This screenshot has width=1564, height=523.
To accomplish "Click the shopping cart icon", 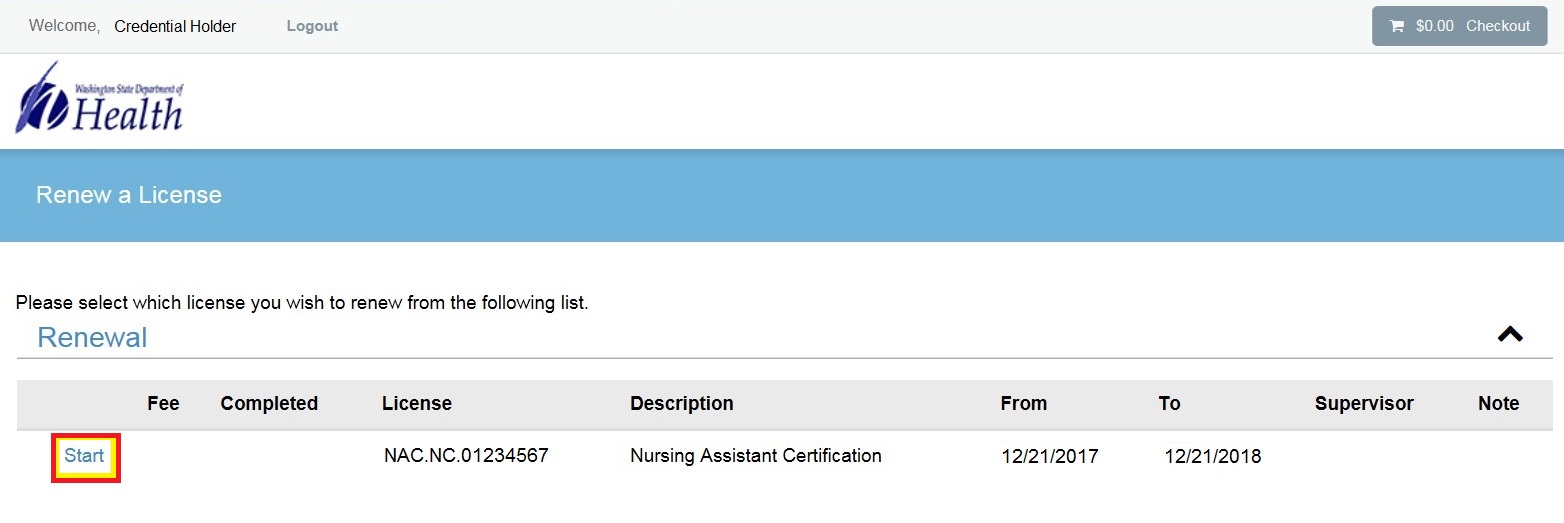I will pyautogui.click(x=1396, y=26).
